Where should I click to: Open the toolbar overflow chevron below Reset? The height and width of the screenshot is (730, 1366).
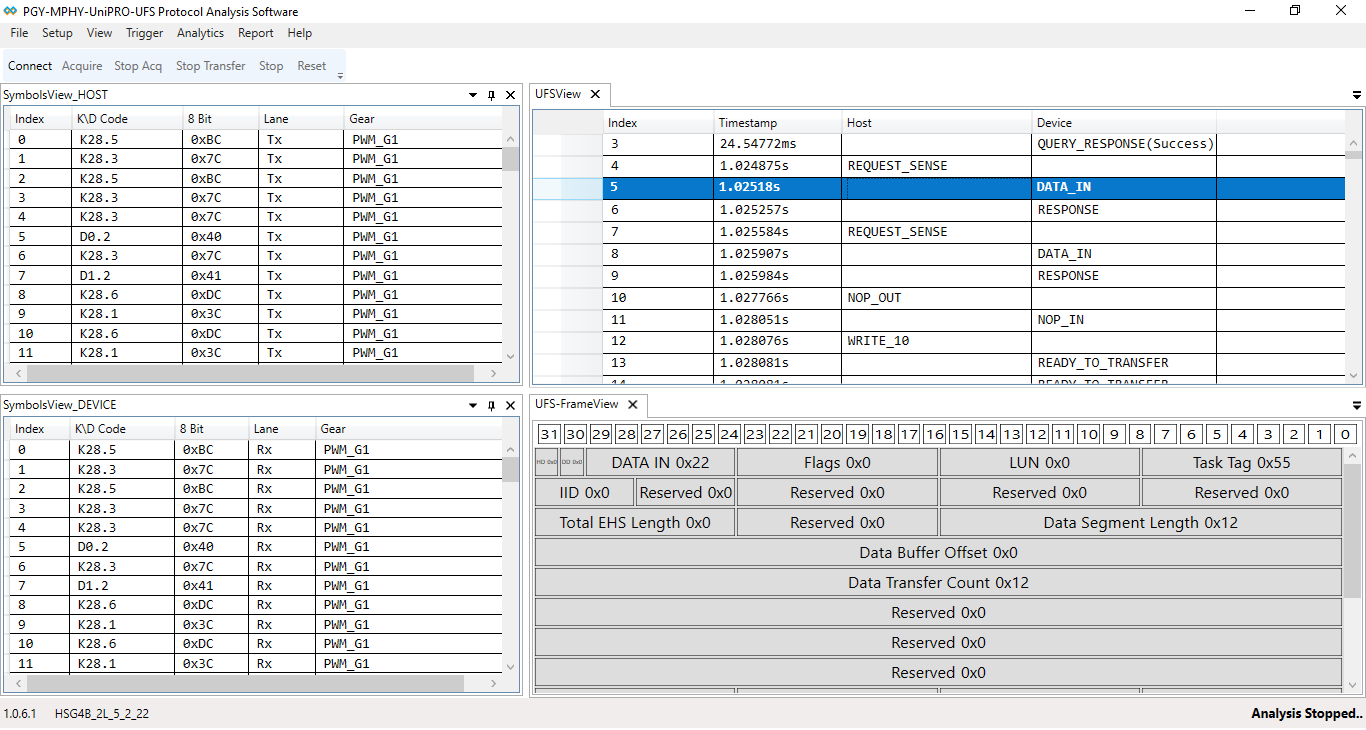338,73
